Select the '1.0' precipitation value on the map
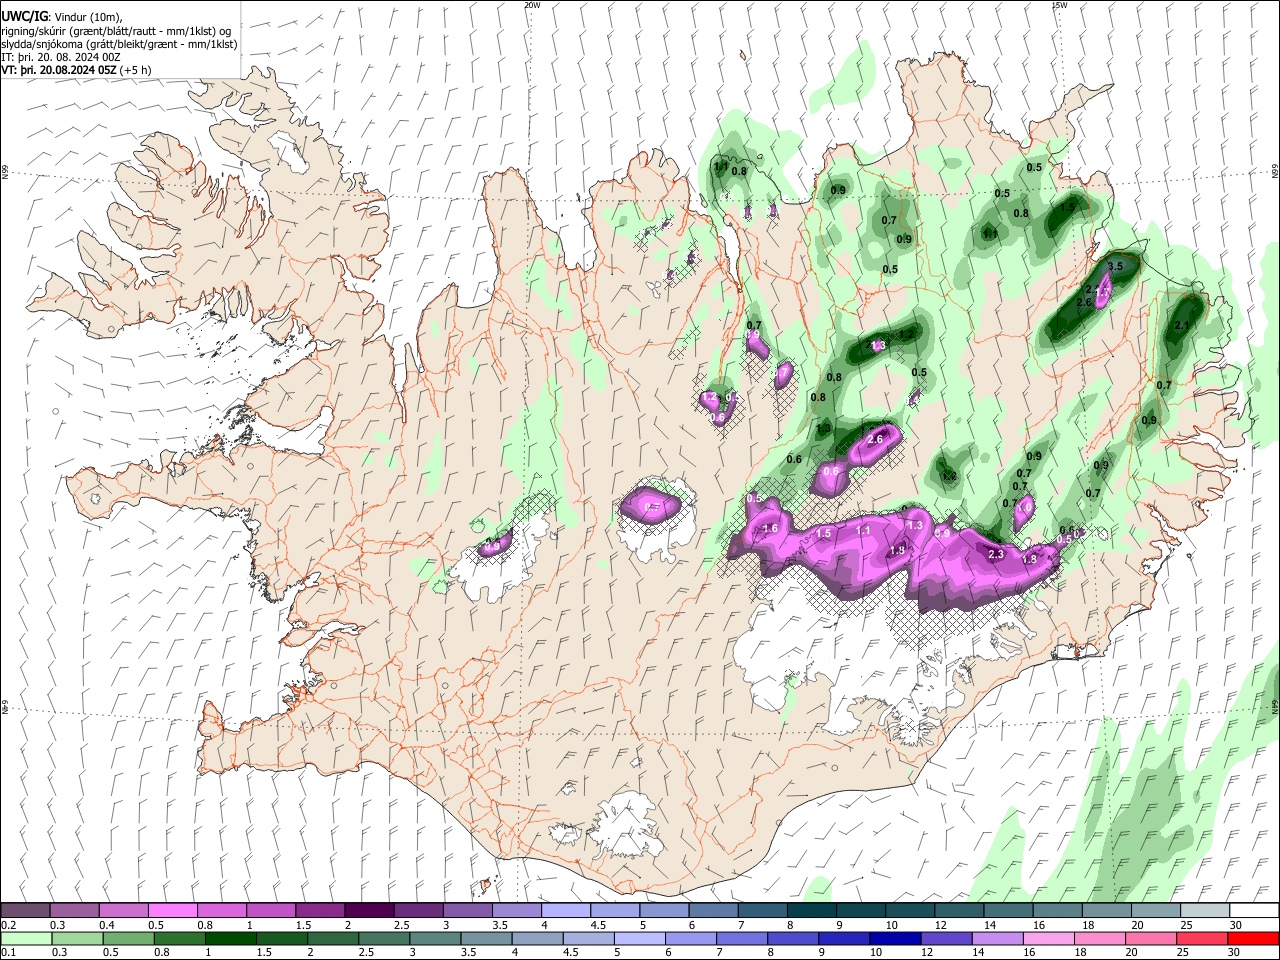This screenshot has width=1280, height=960. (1024, 507)
